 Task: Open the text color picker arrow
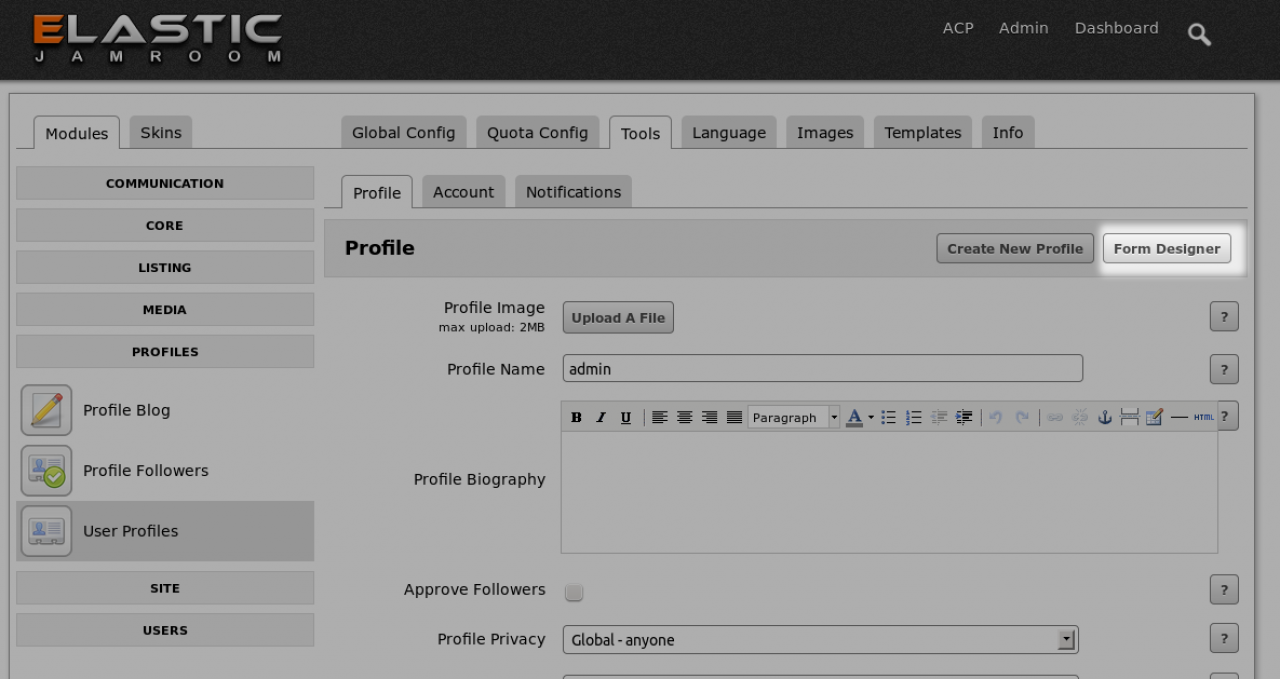[871, 418]
